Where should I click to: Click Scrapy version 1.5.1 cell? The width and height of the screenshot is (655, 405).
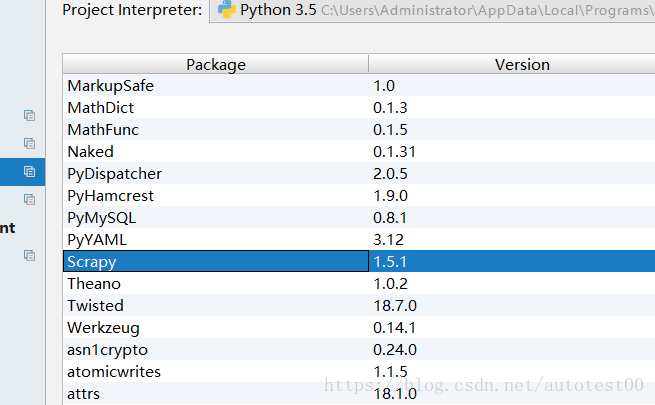[512, 261]
